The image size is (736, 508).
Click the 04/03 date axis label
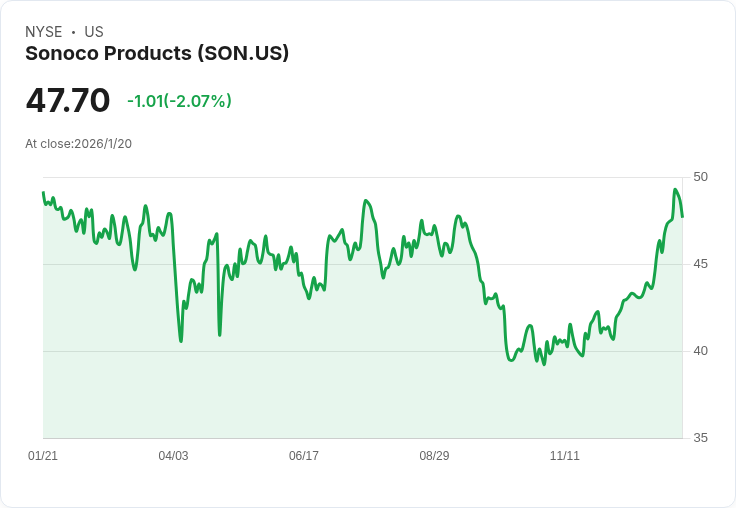[x=173, y=456]
